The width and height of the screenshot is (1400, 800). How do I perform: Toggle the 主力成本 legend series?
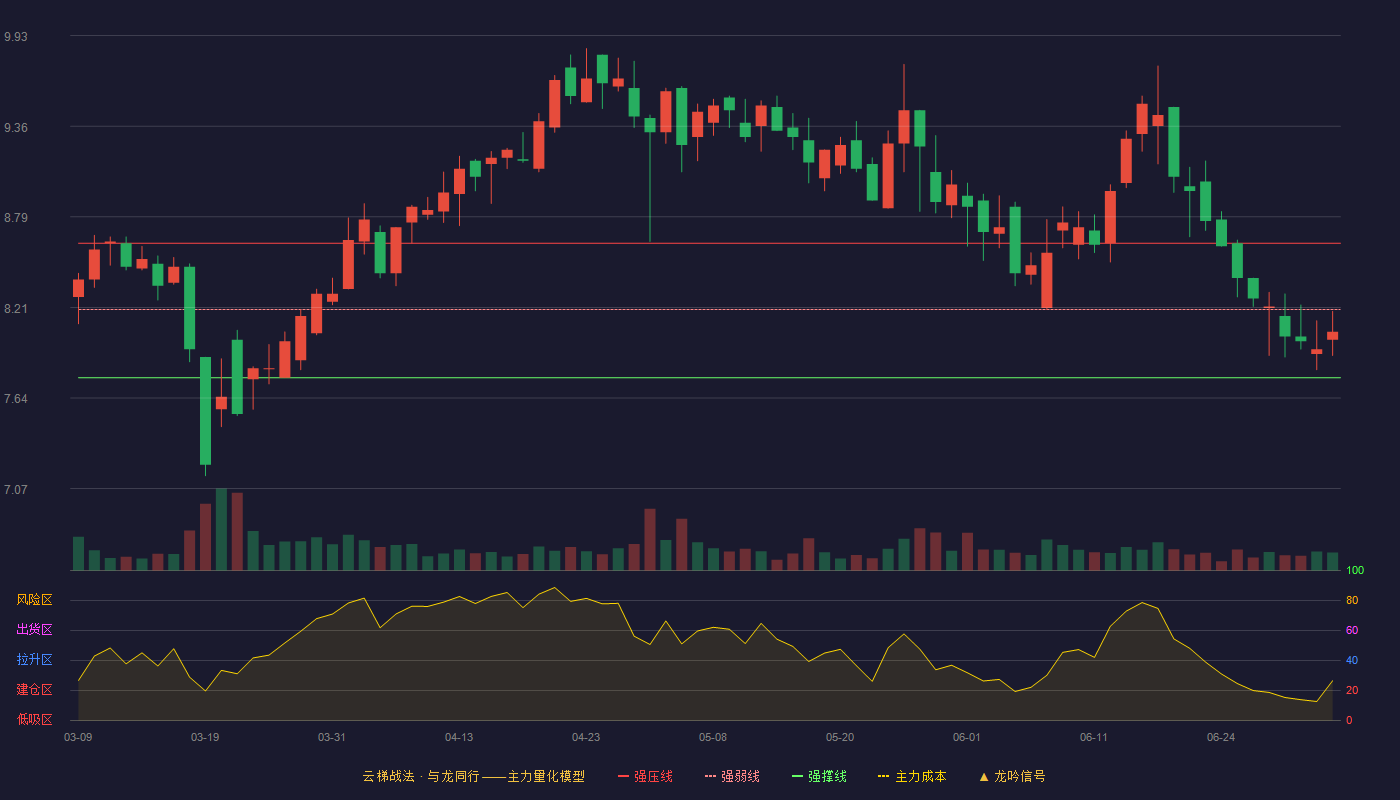[912, 776]
